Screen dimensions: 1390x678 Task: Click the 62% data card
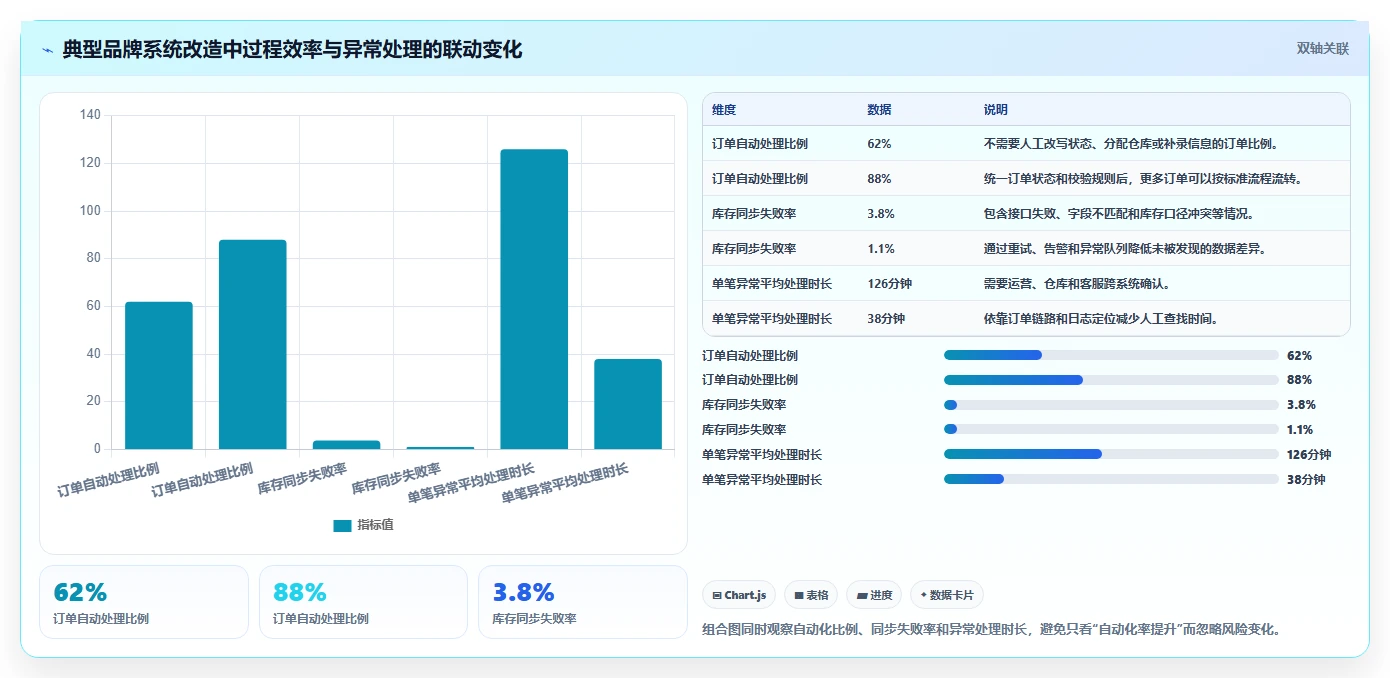coord(144,602)
